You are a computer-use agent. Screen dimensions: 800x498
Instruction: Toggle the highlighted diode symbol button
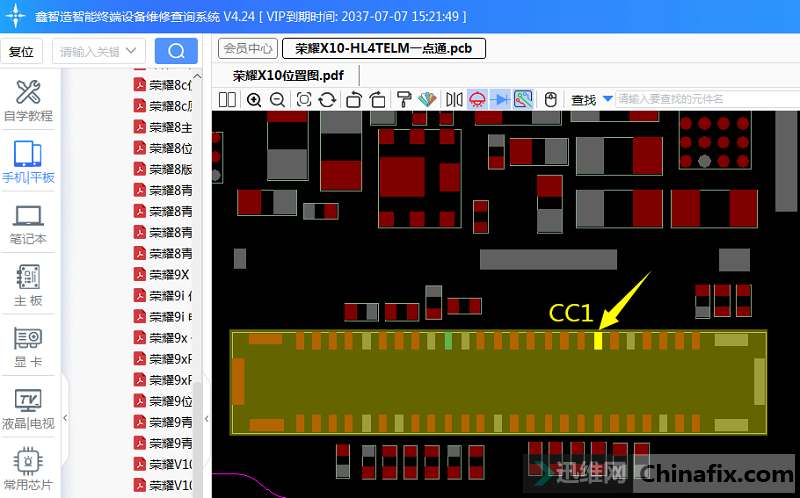500,99
